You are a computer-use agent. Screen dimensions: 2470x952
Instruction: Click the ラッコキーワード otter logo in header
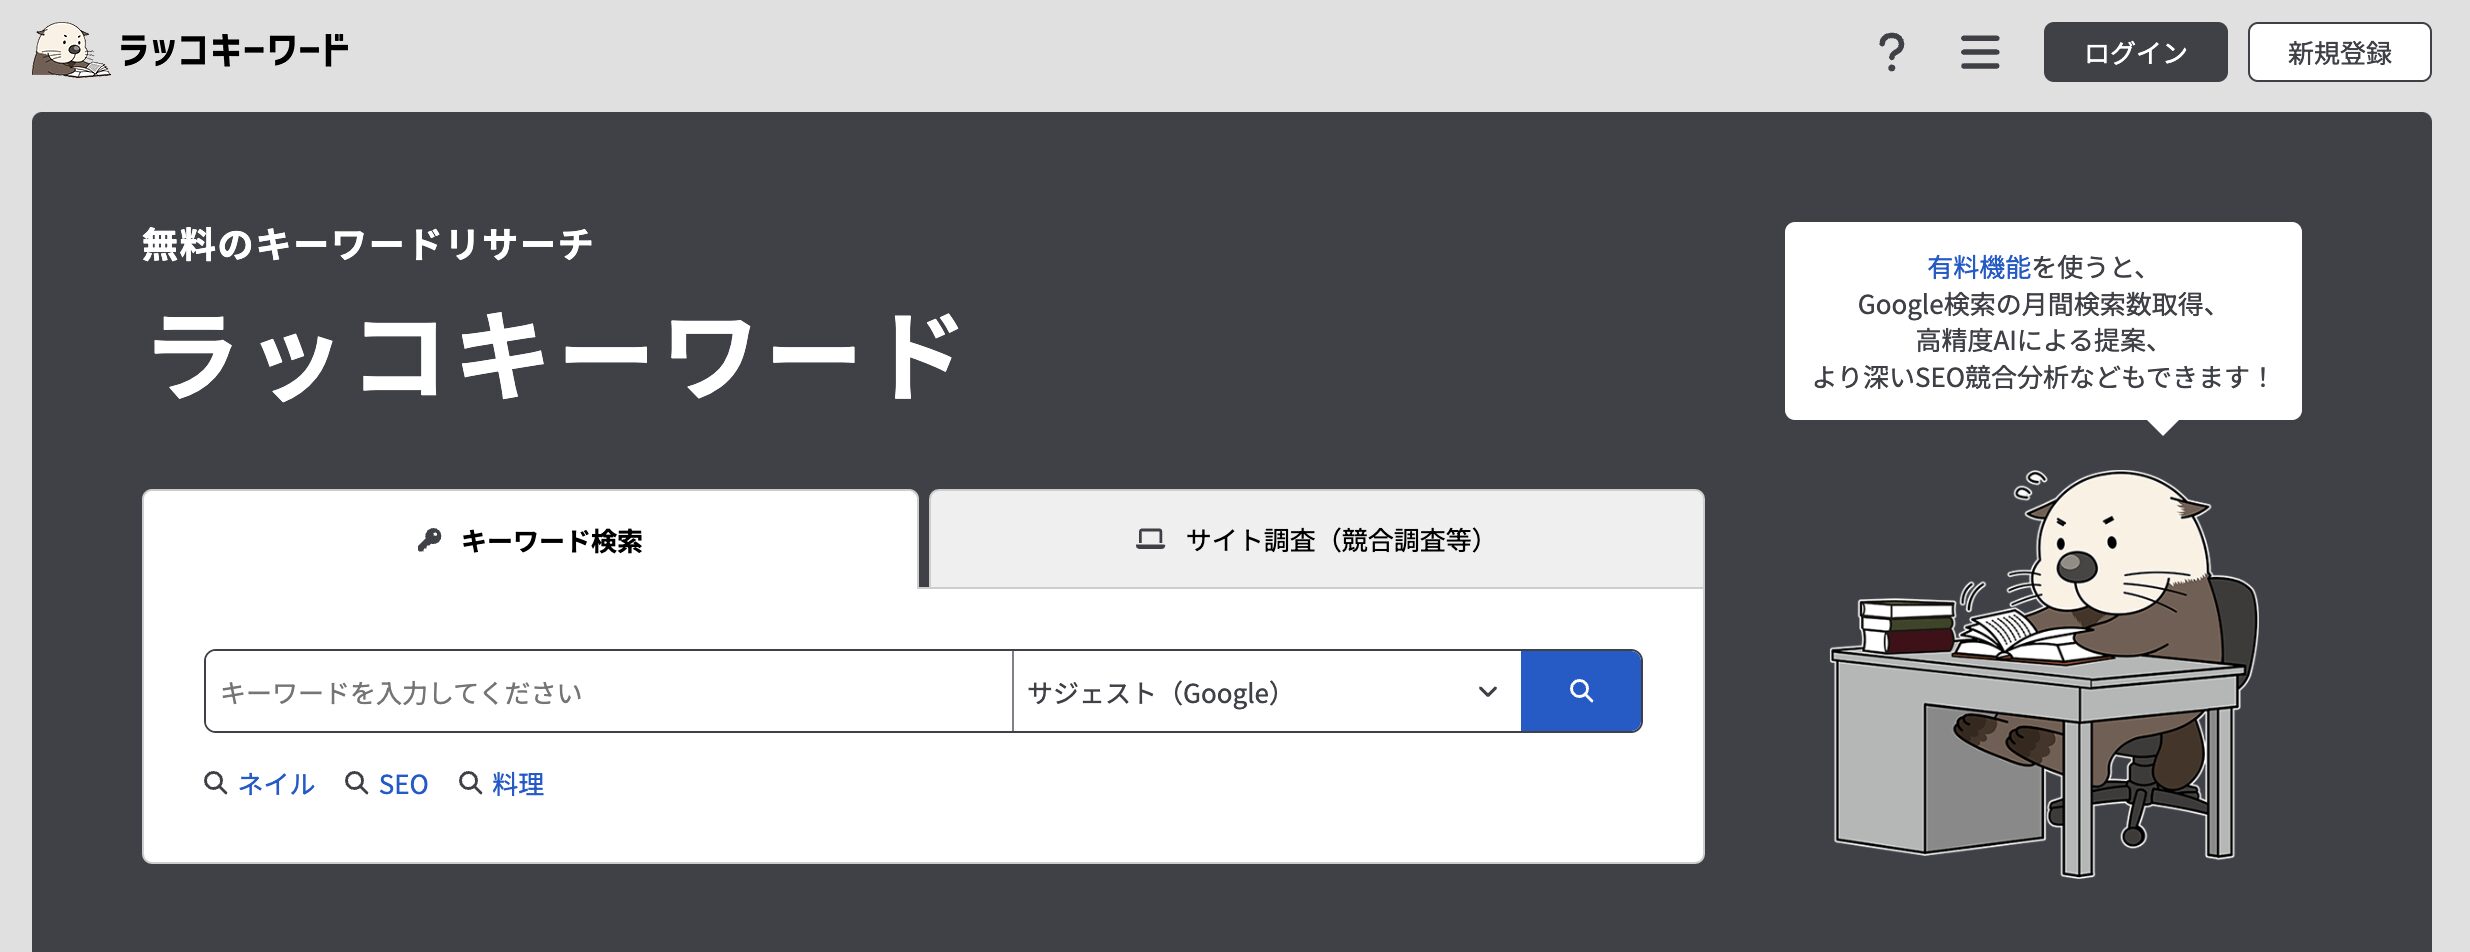point(70,50)
